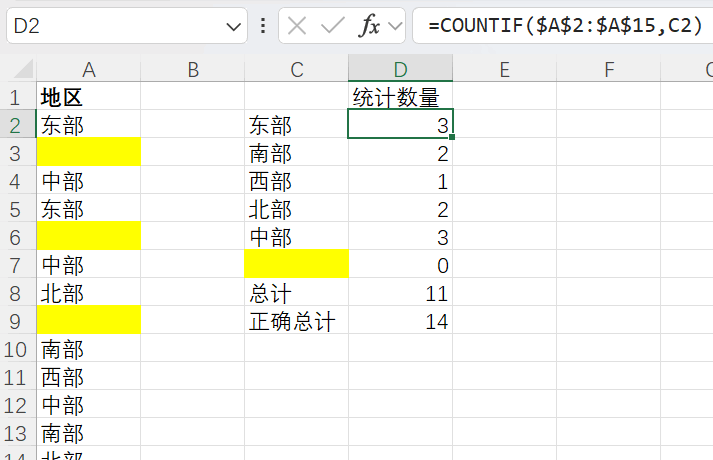Click cell C8 labeled 总计
This screenshot has height=460, width=713.
296,292
